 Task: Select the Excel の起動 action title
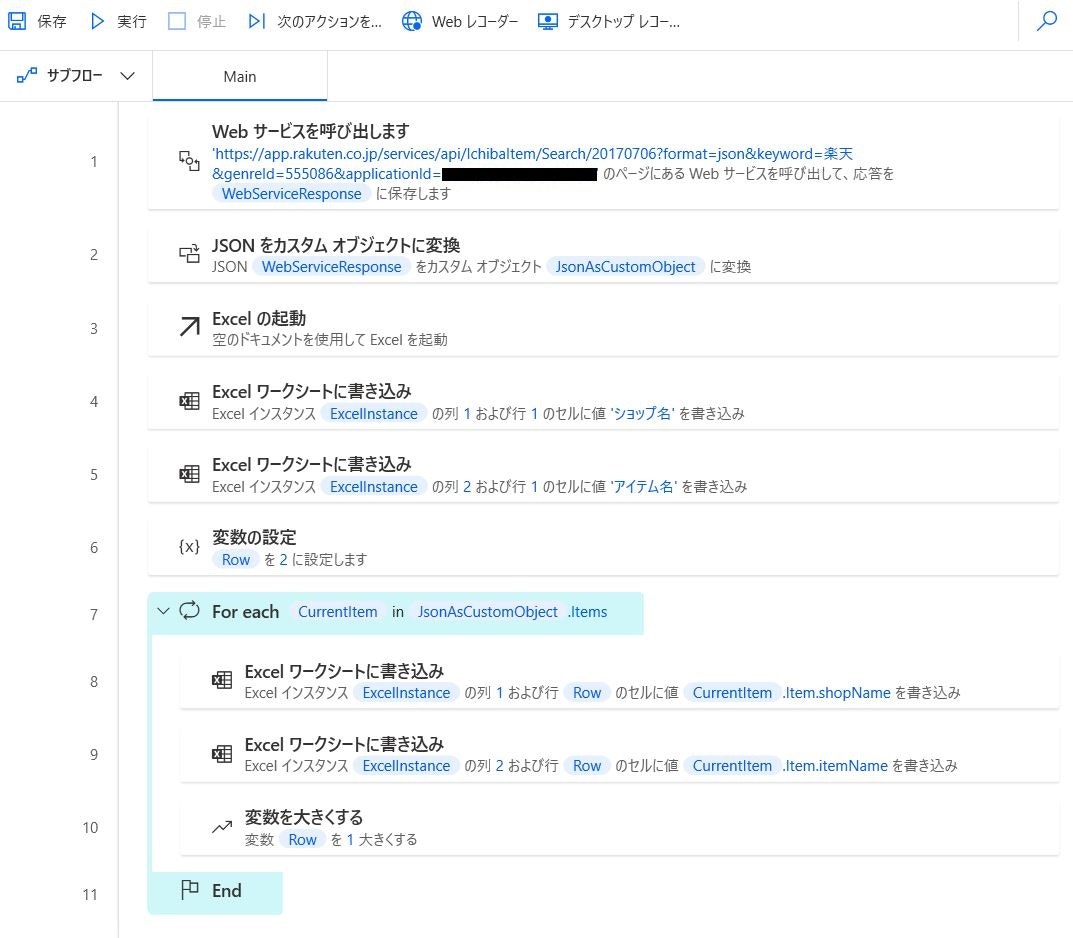pos(259,319)
